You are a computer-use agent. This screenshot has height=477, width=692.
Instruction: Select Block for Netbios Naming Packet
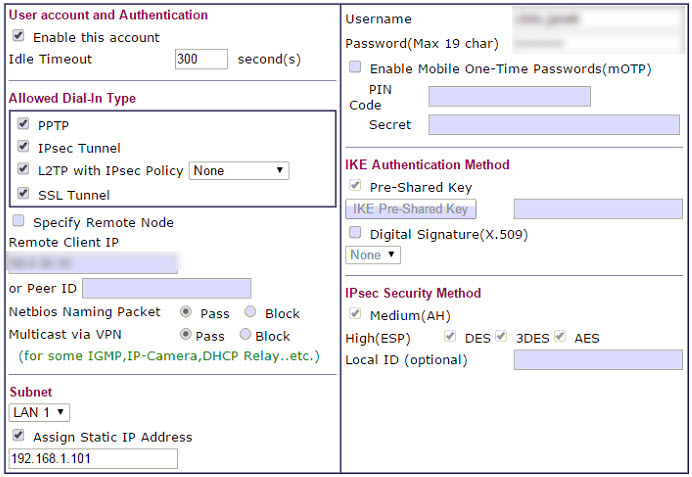coord(251,312)
